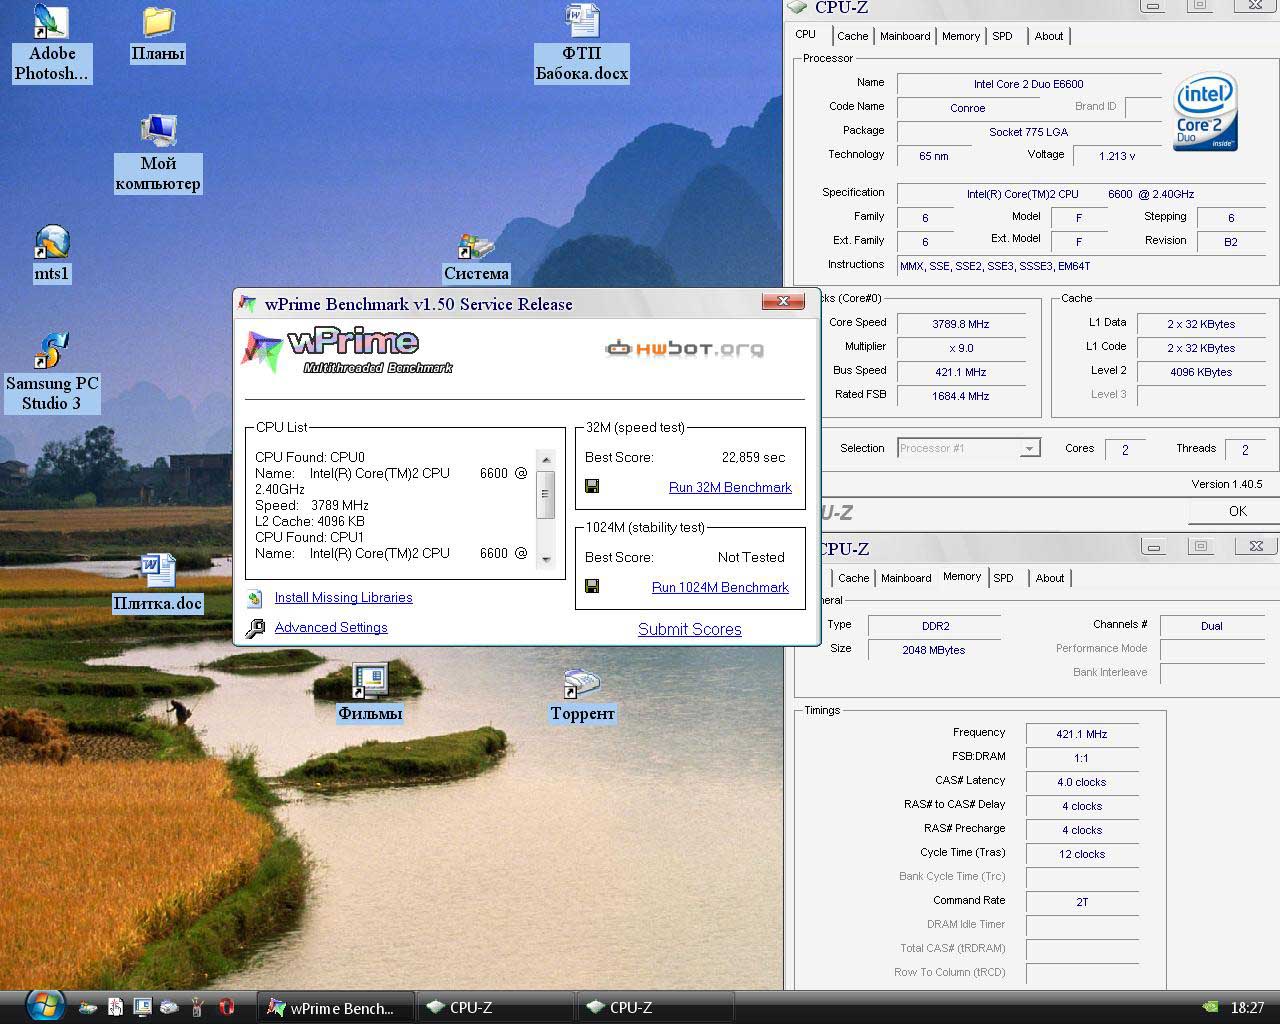1280x1024 pixels.
Task: Click the Core Speed value 3789.8 MHz
Action: click(961, 324)
